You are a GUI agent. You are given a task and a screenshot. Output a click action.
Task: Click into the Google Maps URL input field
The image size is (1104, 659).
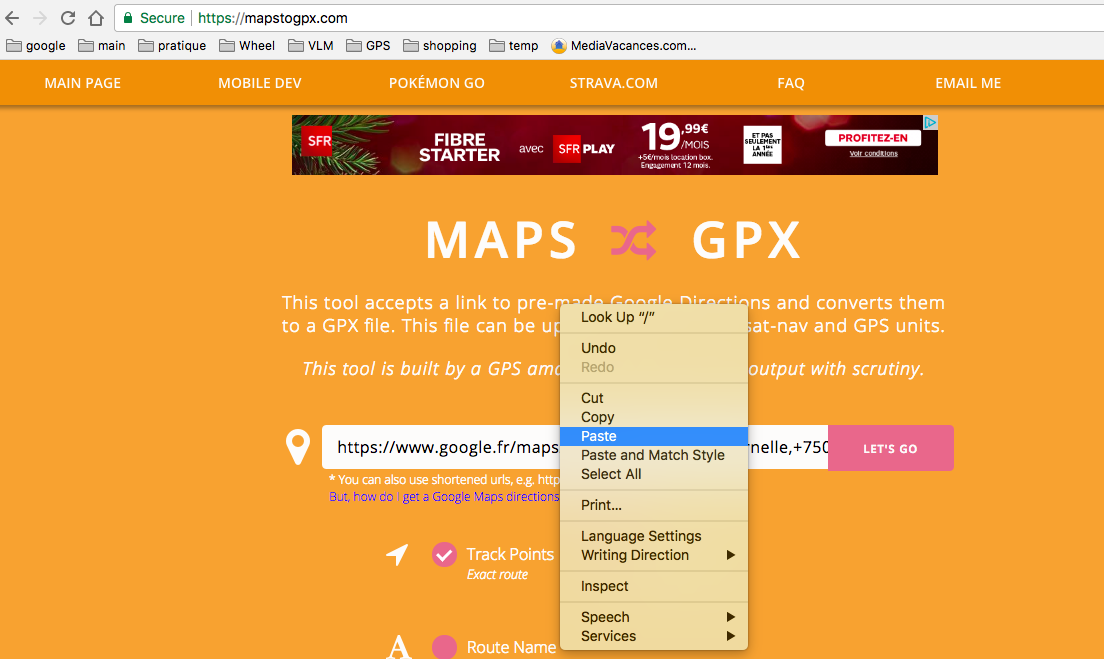[x=575, y=447]
